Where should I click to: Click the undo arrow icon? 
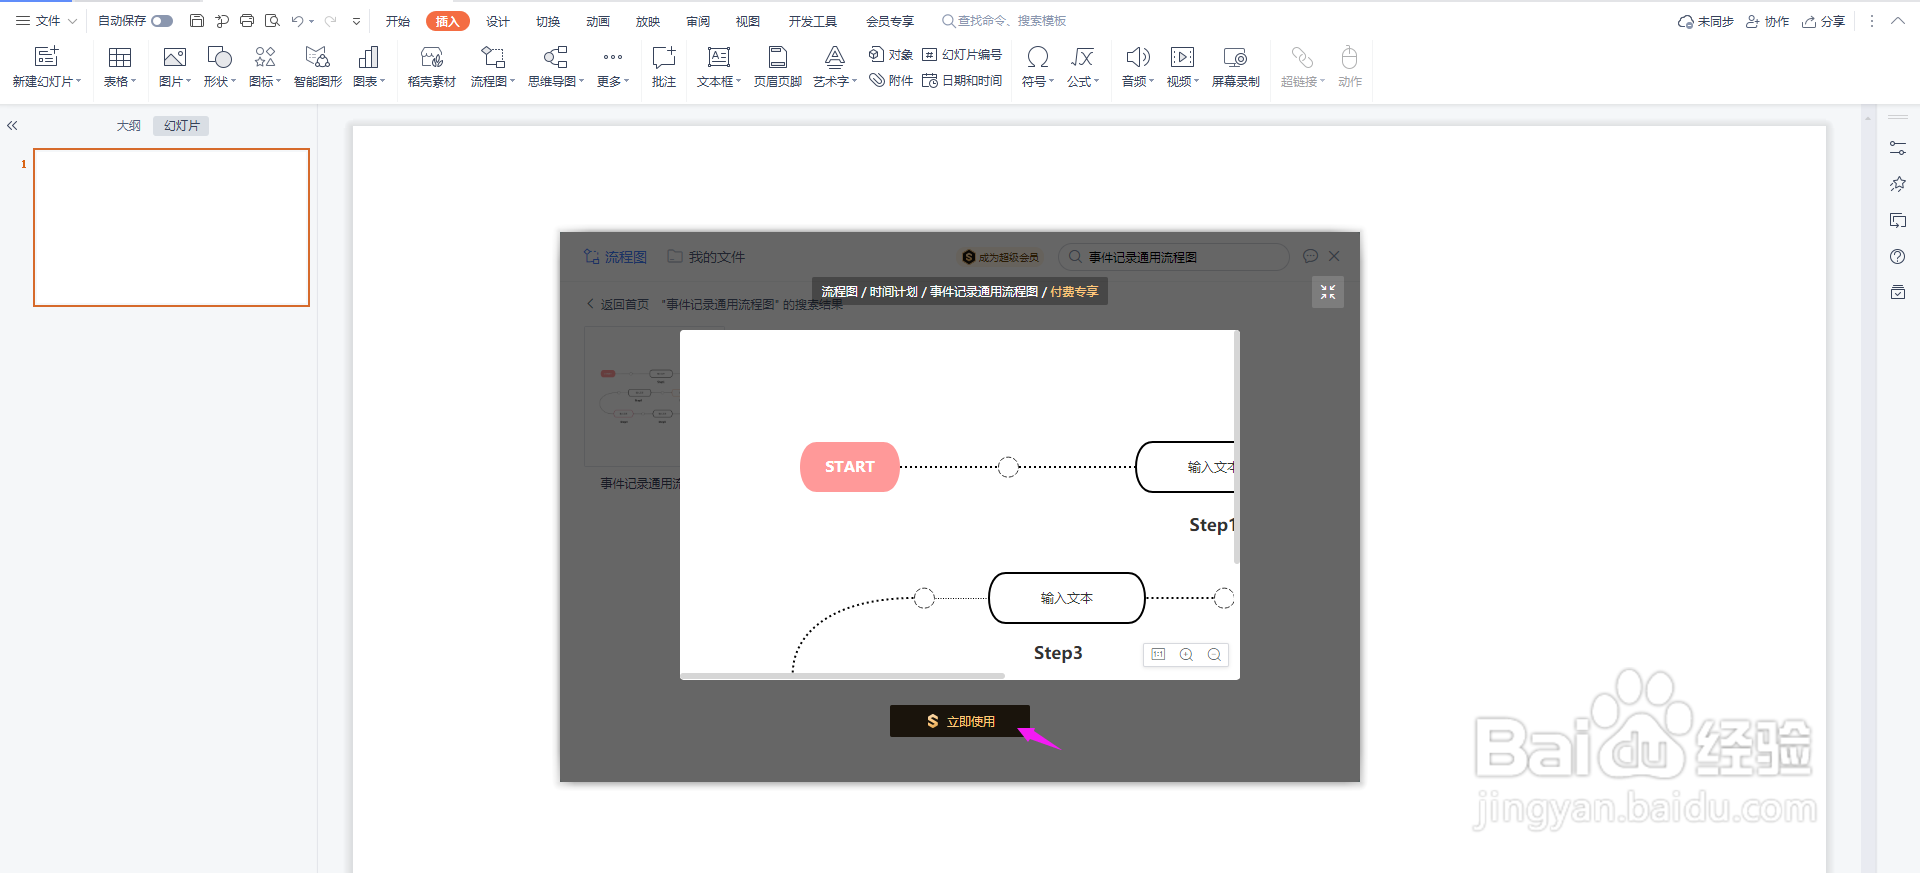pos(297,21)
